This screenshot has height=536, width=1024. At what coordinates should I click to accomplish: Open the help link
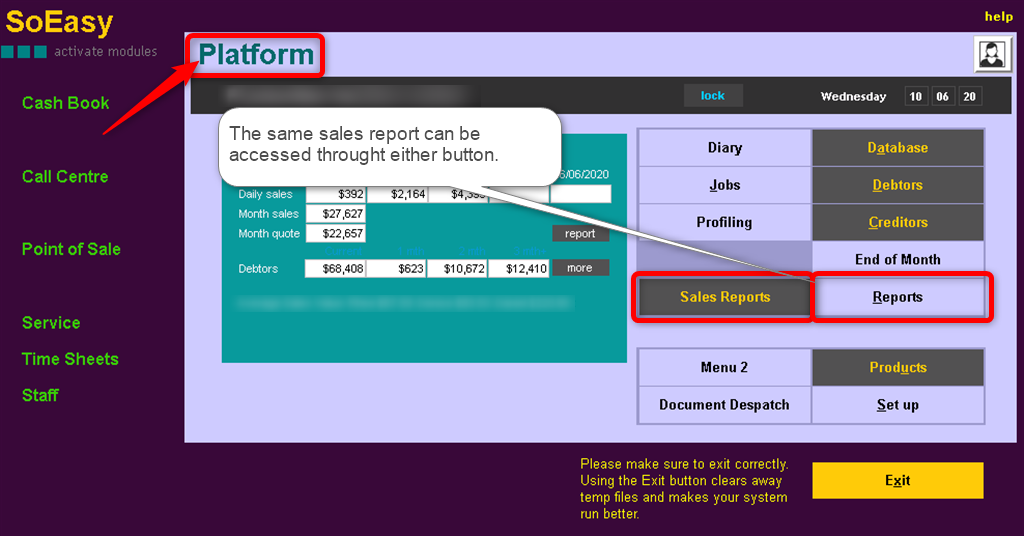click(x=999, y=16)
